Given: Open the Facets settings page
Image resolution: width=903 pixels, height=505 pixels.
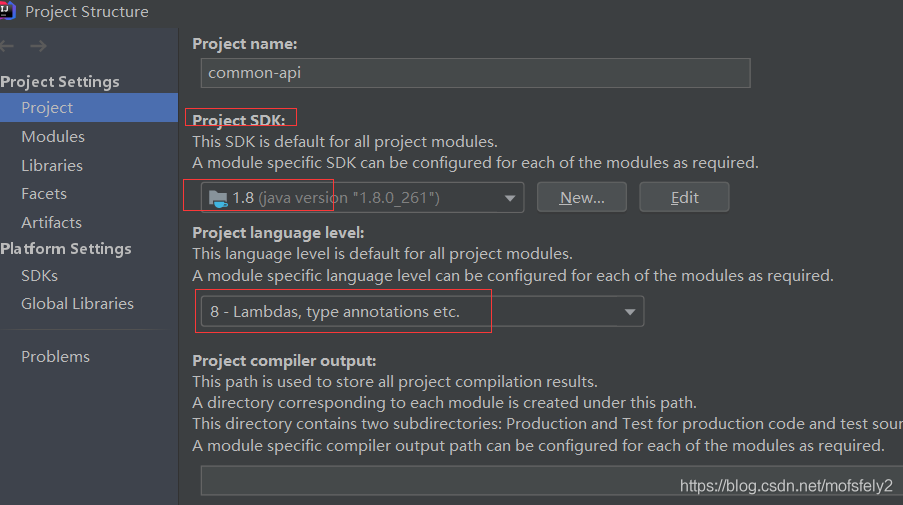Looking at the screenshot, I should [44, 194].
